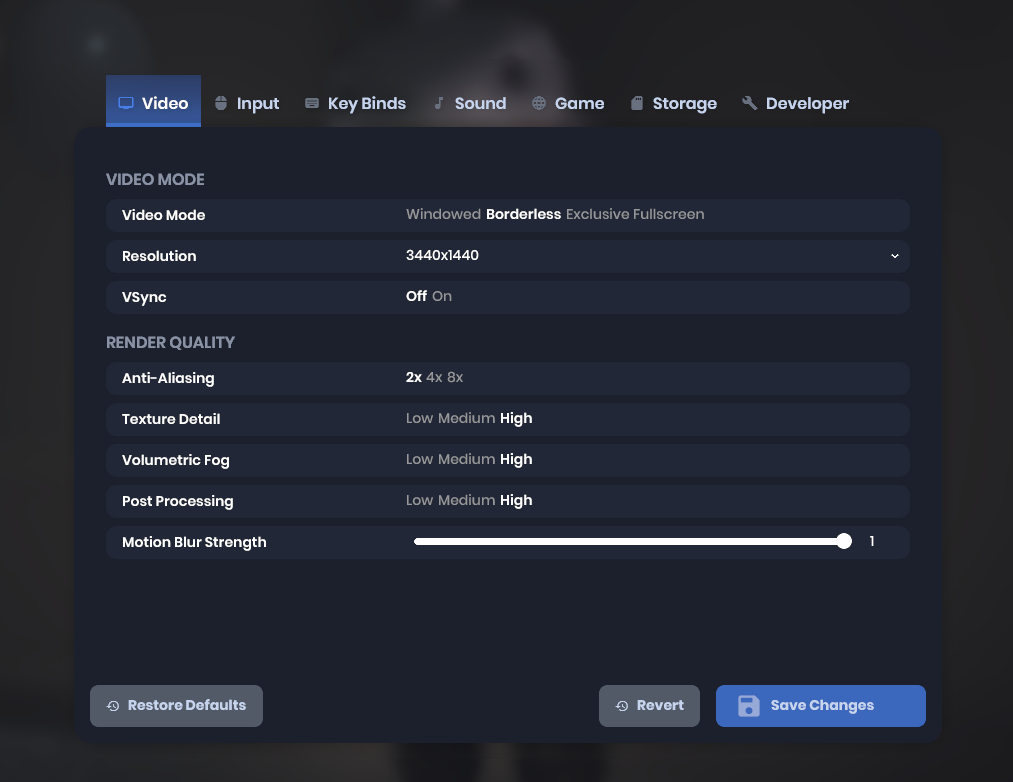Click the chevron arrow in Resolution row
This screenshot has width=1013, height=782.
pyautogui.click(x=895, y=256)
